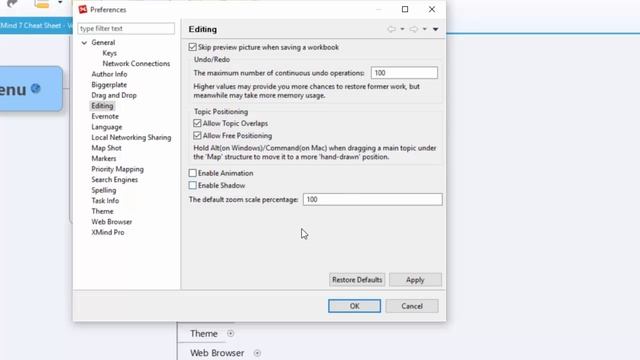
Task: Go forward to next preference page
Action: point(414,29)
